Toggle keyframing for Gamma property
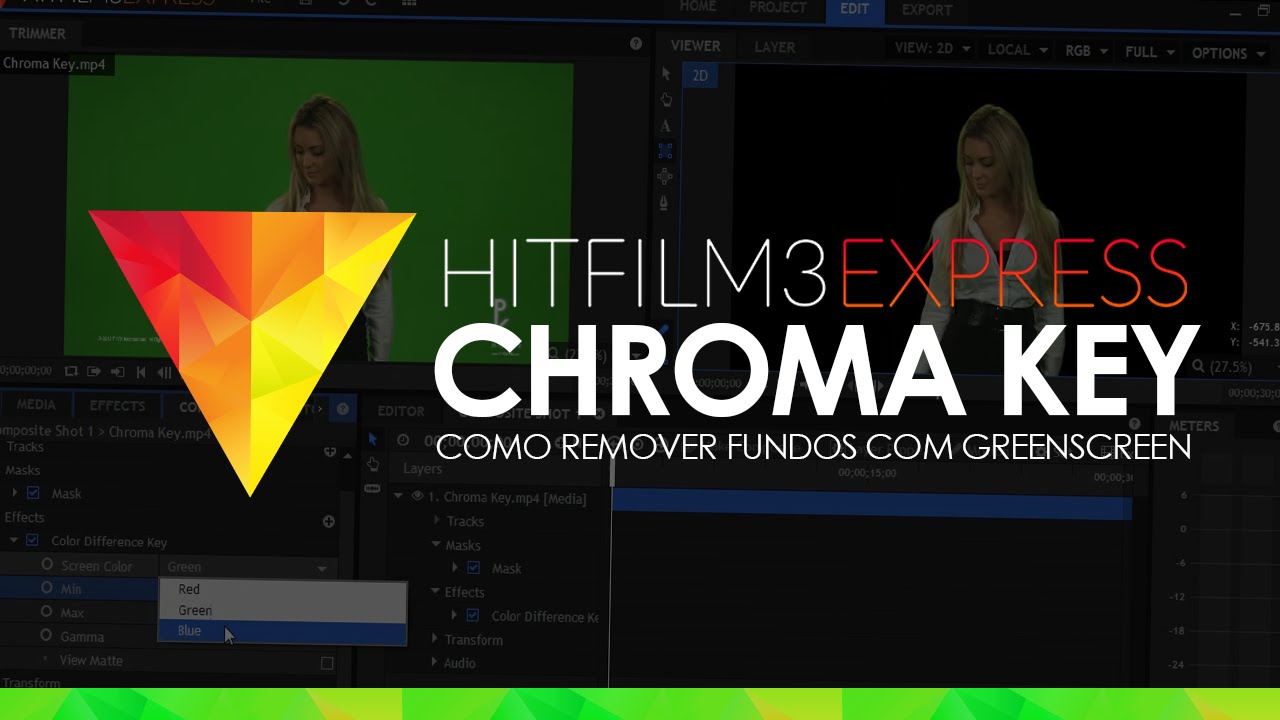The height and width of the screenshot is (720, 1280). pyautogui.click(x=47, y=636)
